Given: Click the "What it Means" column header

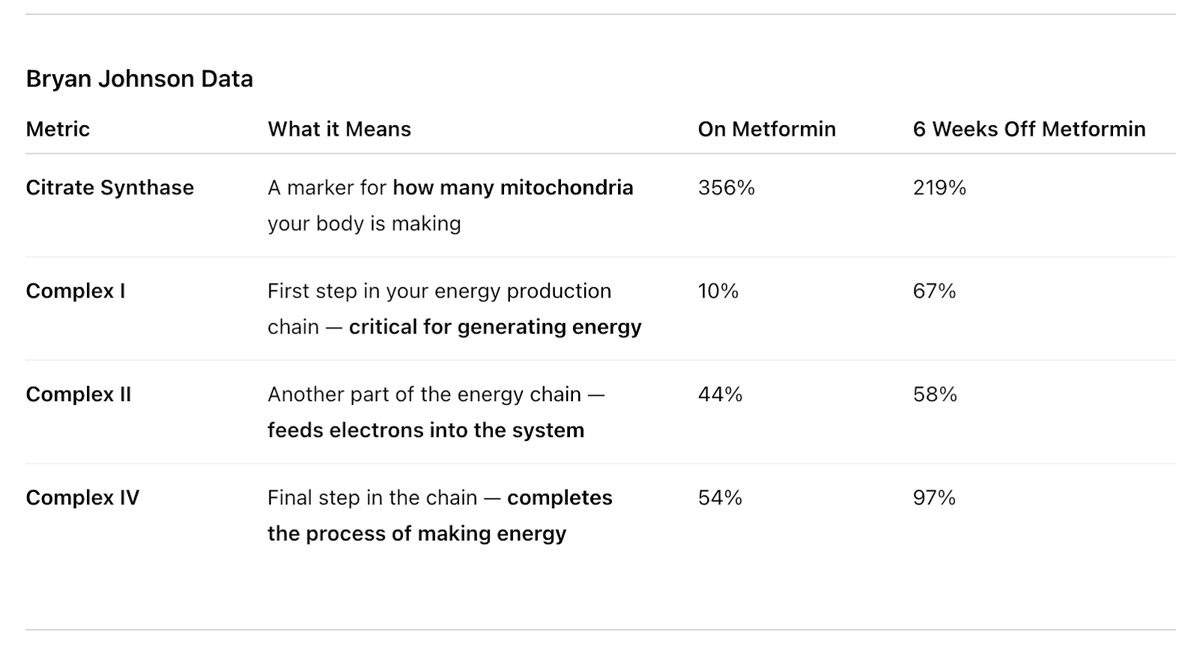Looking at the screenshot, I should point(339,129).
